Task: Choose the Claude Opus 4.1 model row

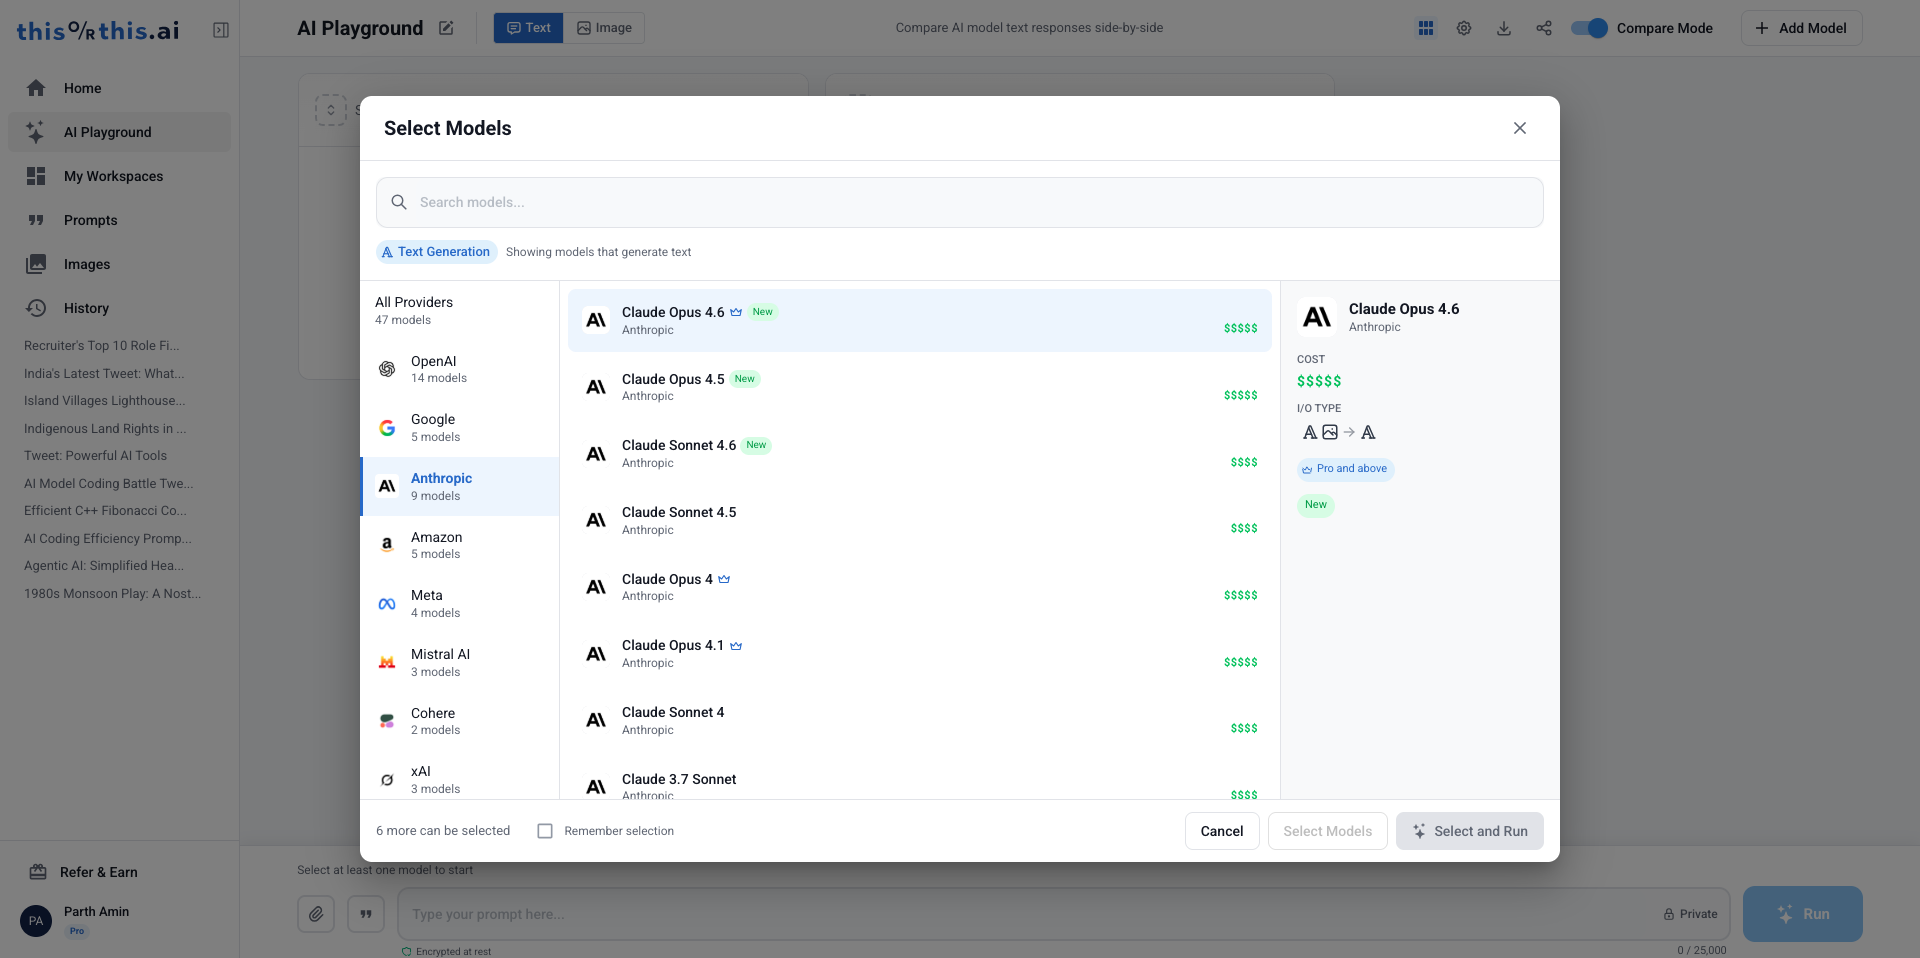Action: click(920, 654)
